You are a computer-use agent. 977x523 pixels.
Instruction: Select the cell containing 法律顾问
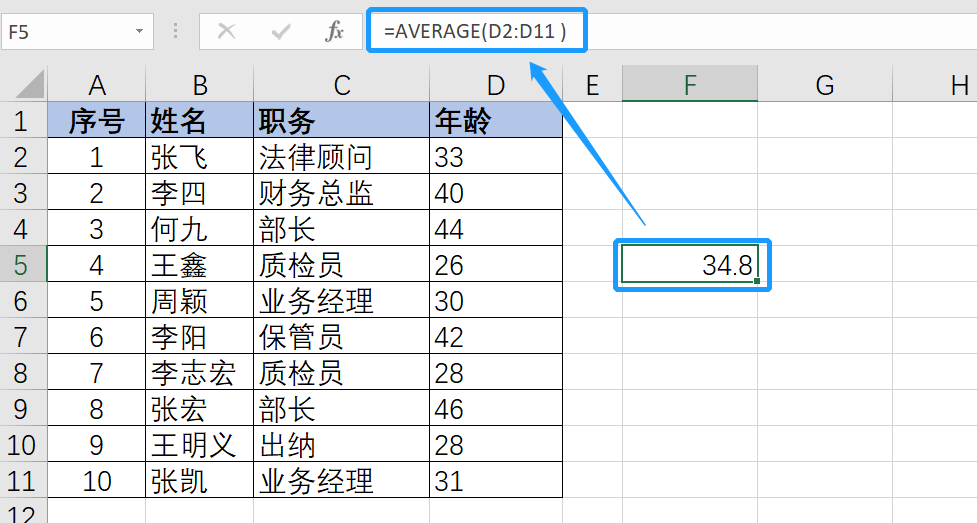coord(341,156)
